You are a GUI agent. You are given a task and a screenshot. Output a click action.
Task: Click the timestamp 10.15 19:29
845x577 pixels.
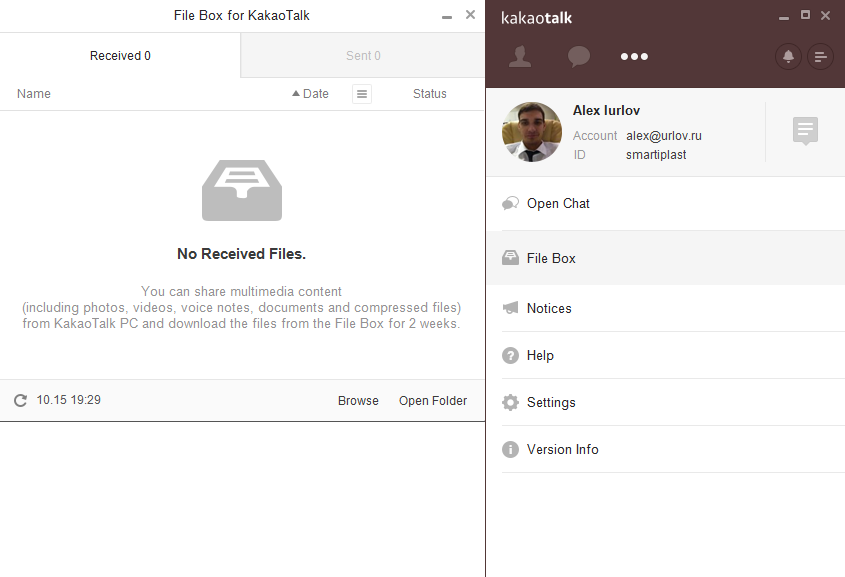click(x=68, y=400)
